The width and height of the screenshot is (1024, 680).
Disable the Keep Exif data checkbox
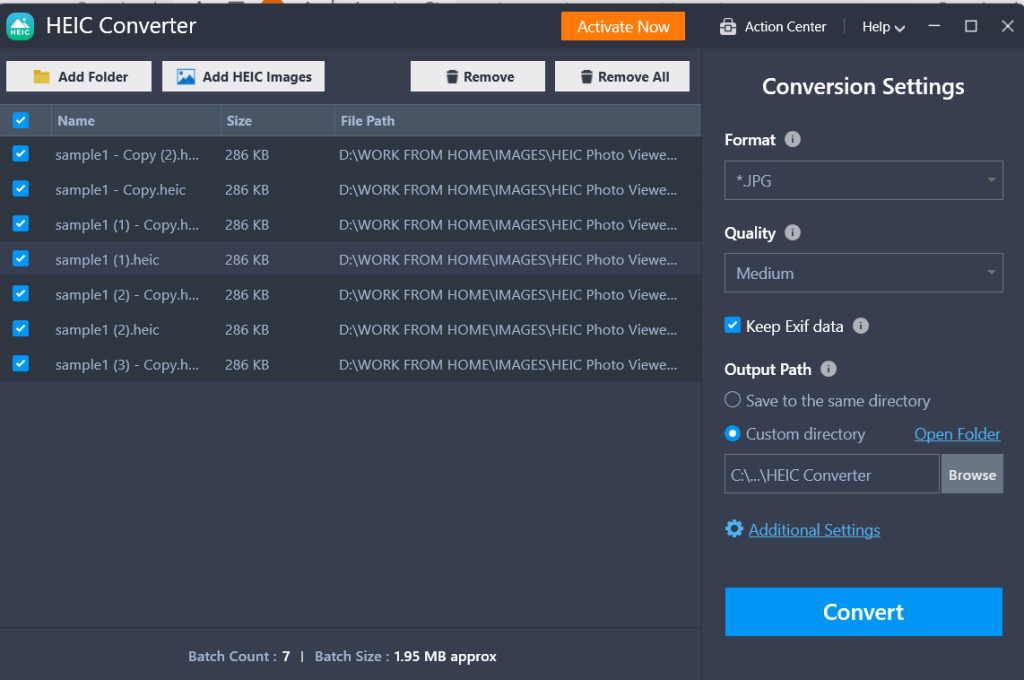tap(733, 325)
